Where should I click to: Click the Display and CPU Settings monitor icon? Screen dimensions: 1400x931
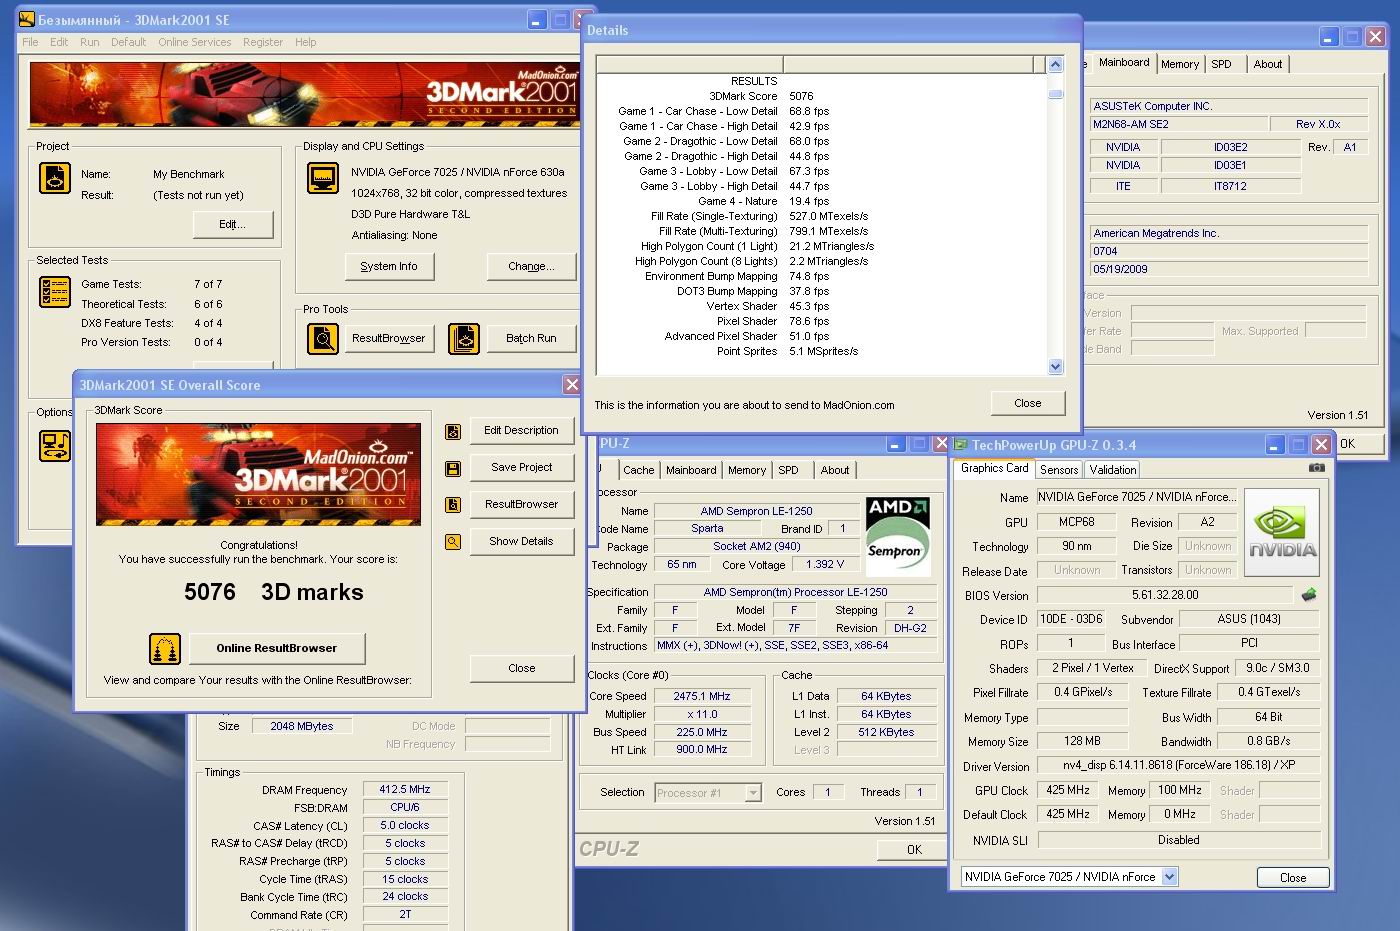coord(323,178)
